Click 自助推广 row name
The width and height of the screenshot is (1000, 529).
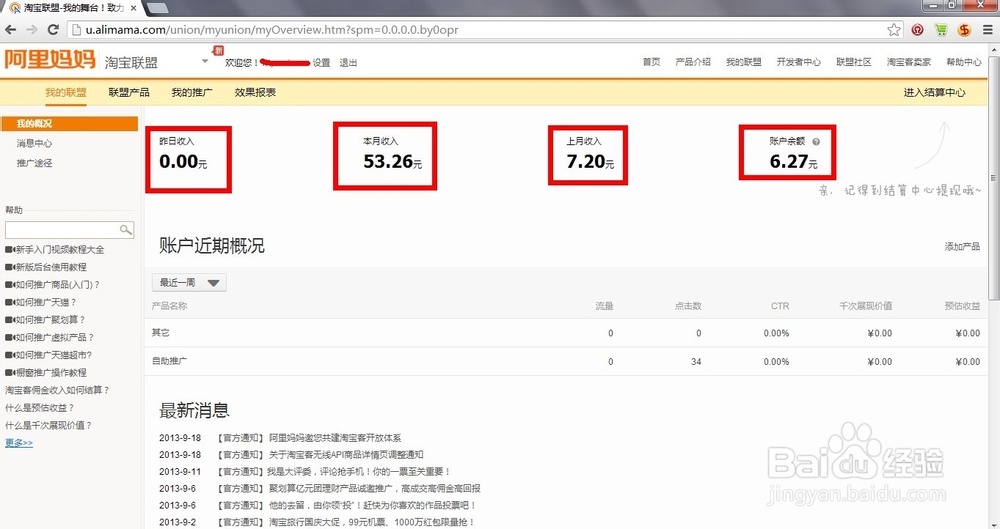170,361
